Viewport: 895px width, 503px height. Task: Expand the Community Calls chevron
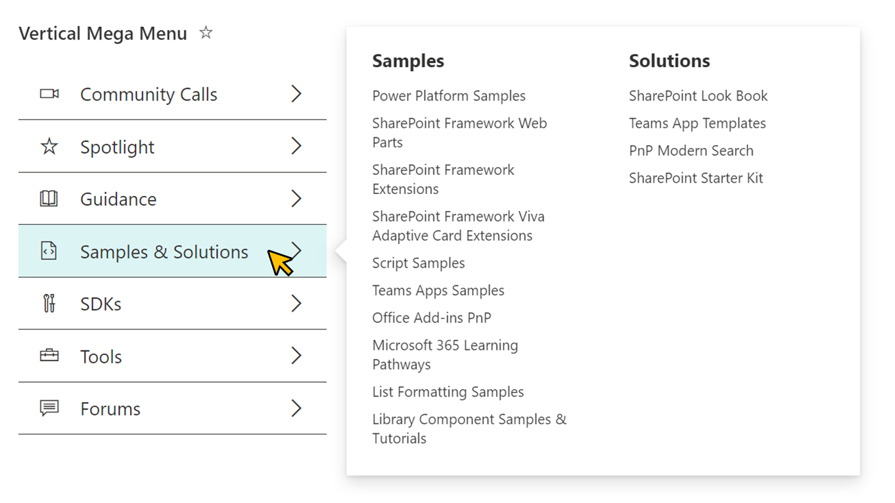coord(296,94)
